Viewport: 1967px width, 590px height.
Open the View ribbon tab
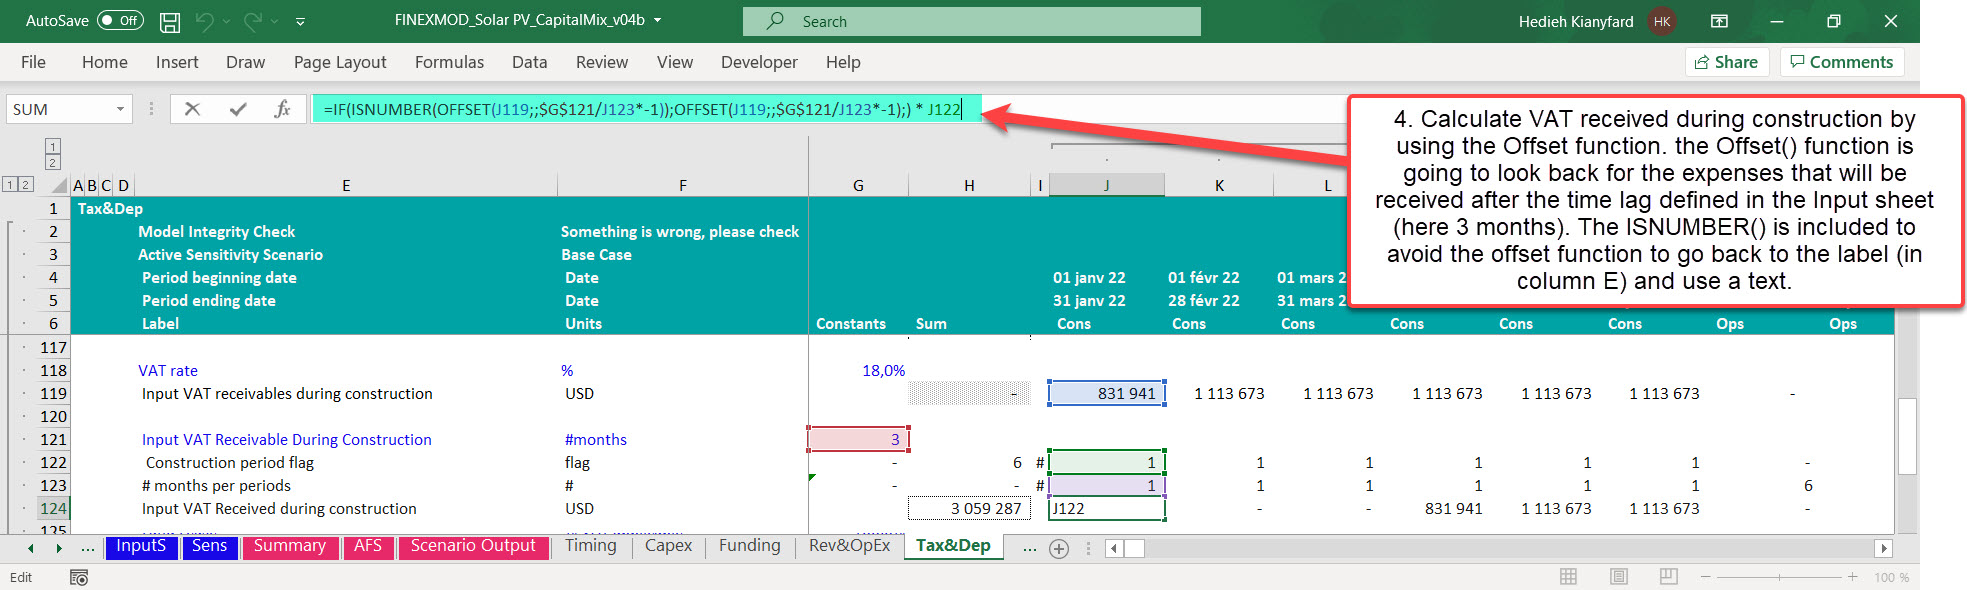[675, 62]
